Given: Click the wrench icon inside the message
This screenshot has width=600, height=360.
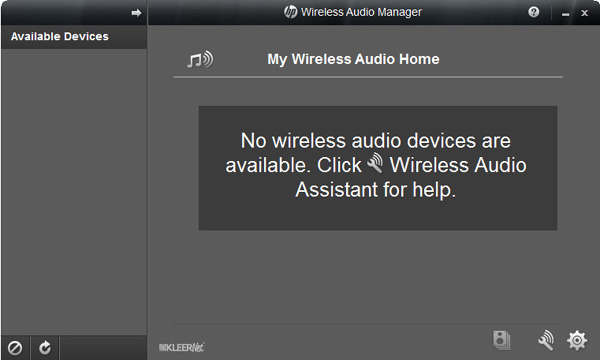Looking at the screenshot, I should [375, 163].
